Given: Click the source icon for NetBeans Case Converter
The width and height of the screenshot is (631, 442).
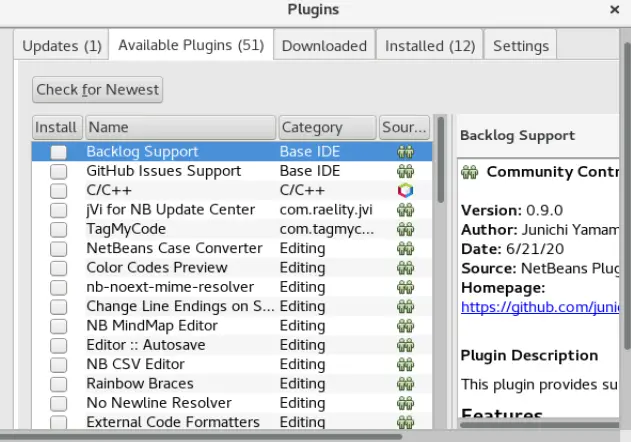Looking at the screenshot, I should 405,248.
